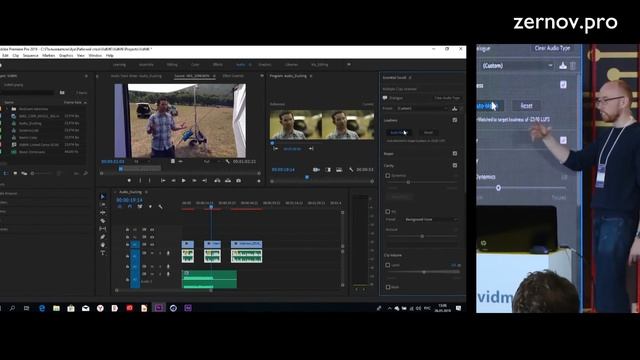The height and width of the screenshot is (360, 640).
Task: Switch to Effect Controls tab
Action: point(233,76)
